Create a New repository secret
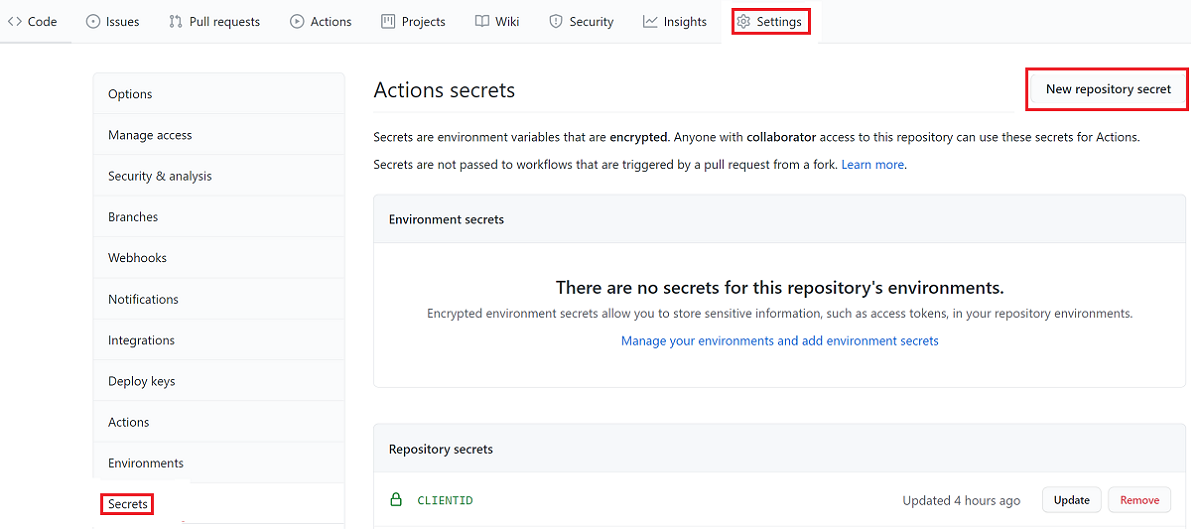 [1108, 89]
